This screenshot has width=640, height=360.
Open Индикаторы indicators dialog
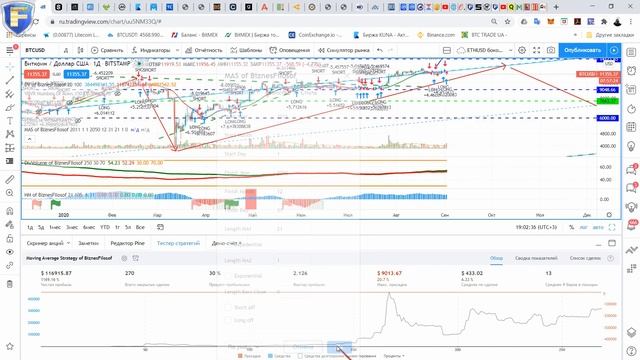[151, 50]
